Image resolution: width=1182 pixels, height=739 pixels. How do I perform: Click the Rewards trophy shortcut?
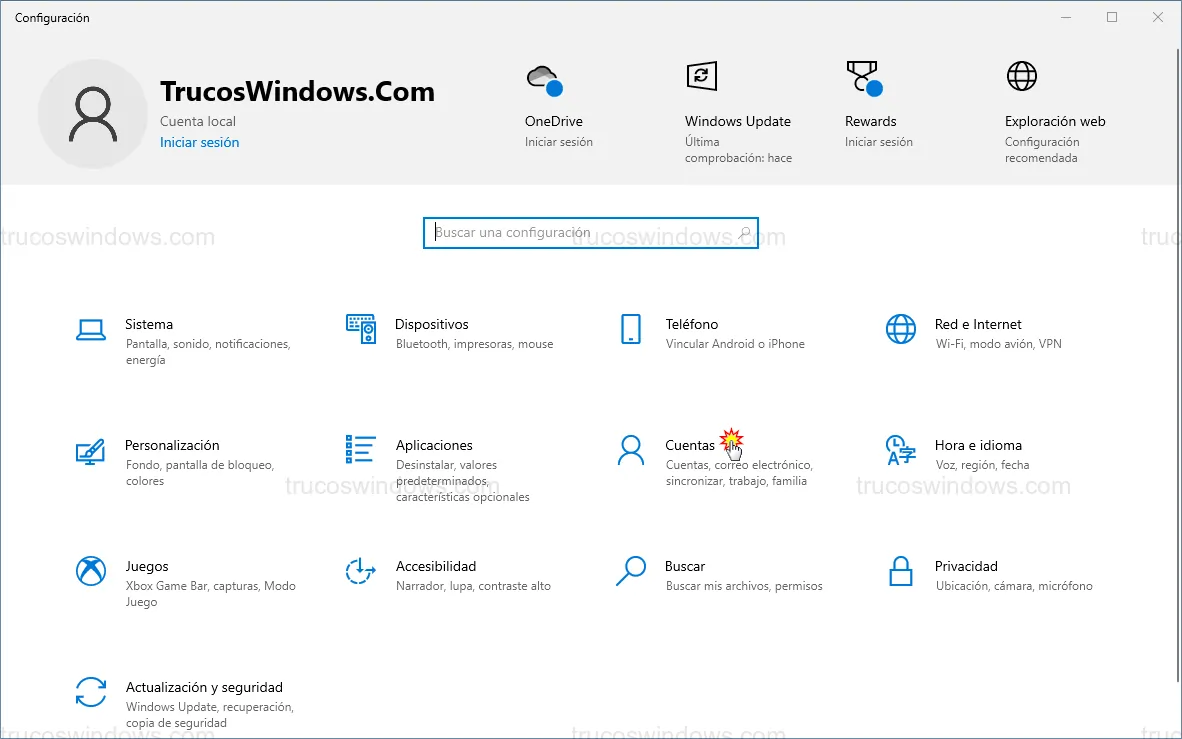click(862, 77)
